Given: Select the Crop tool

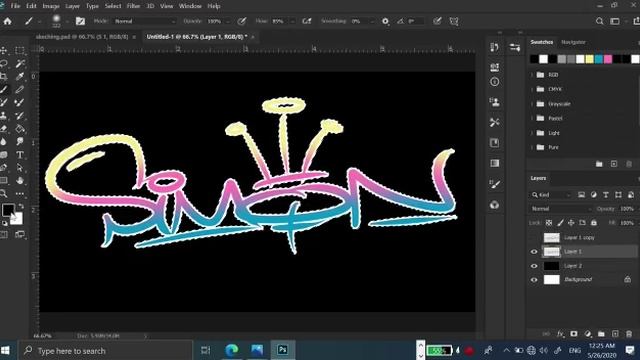Looking at the screenshot, I should 4,76.
